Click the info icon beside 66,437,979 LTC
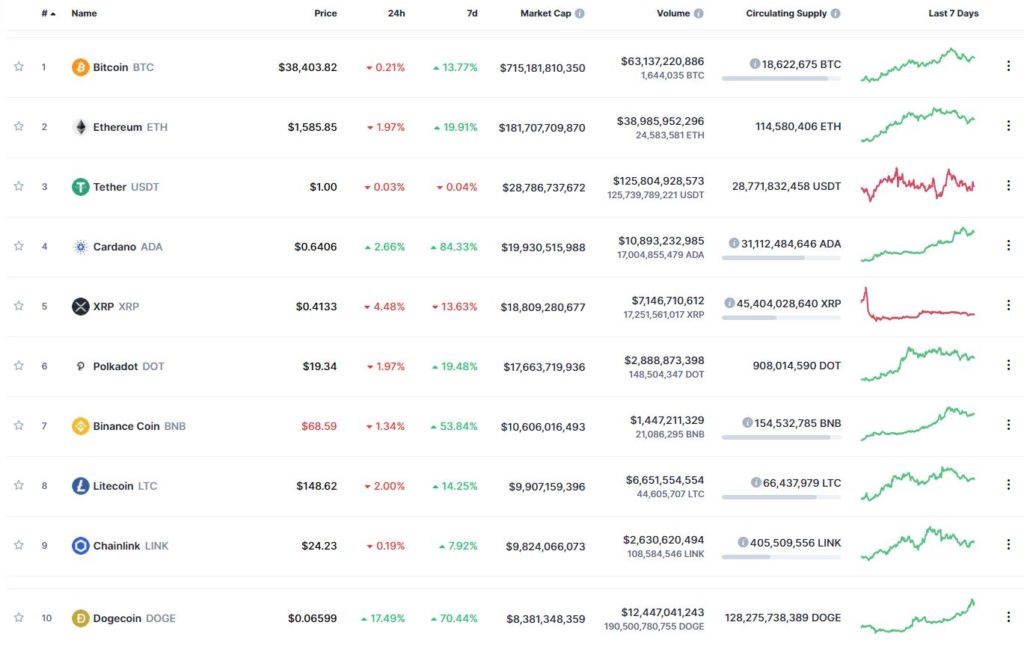Screen dimensions: 1024x646 pos(756,483)
